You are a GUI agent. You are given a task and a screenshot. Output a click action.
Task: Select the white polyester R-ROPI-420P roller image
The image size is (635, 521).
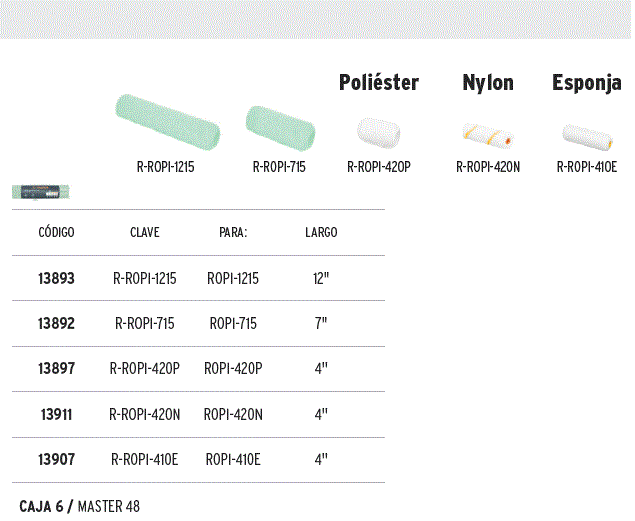coord(379,133)
